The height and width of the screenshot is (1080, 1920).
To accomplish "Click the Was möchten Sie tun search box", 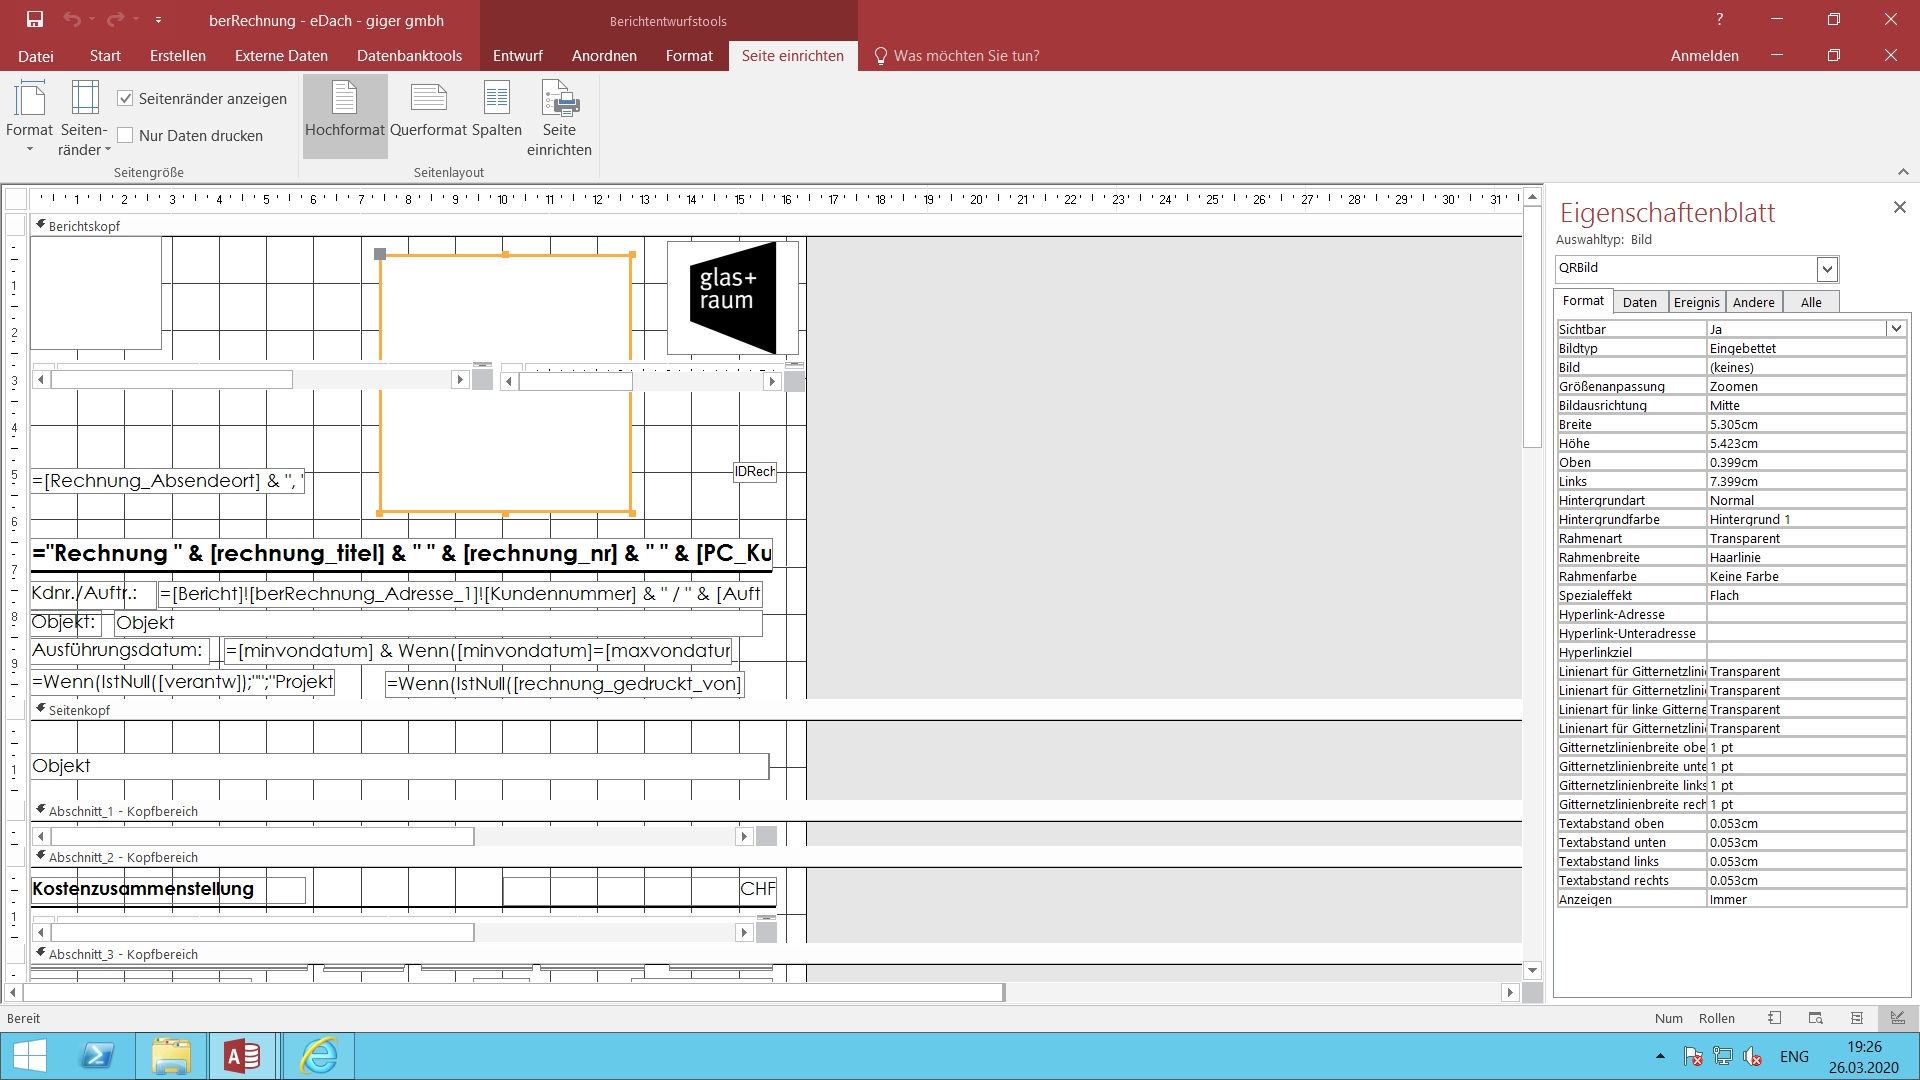I will pos(966,56).
